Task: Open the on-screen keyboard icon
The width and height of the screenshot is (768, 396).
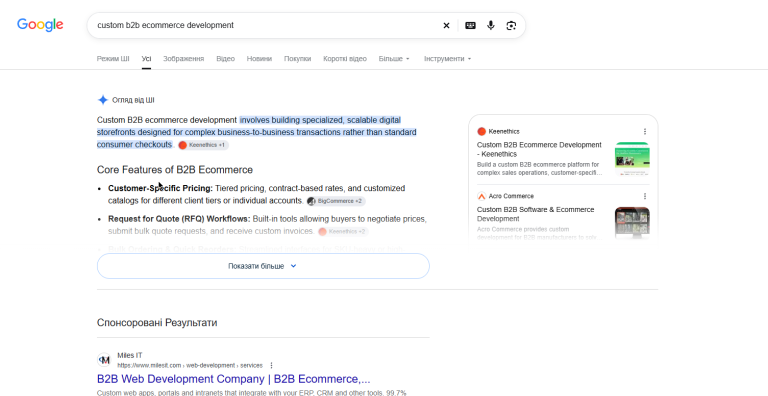Action: [x=470, y=25]
